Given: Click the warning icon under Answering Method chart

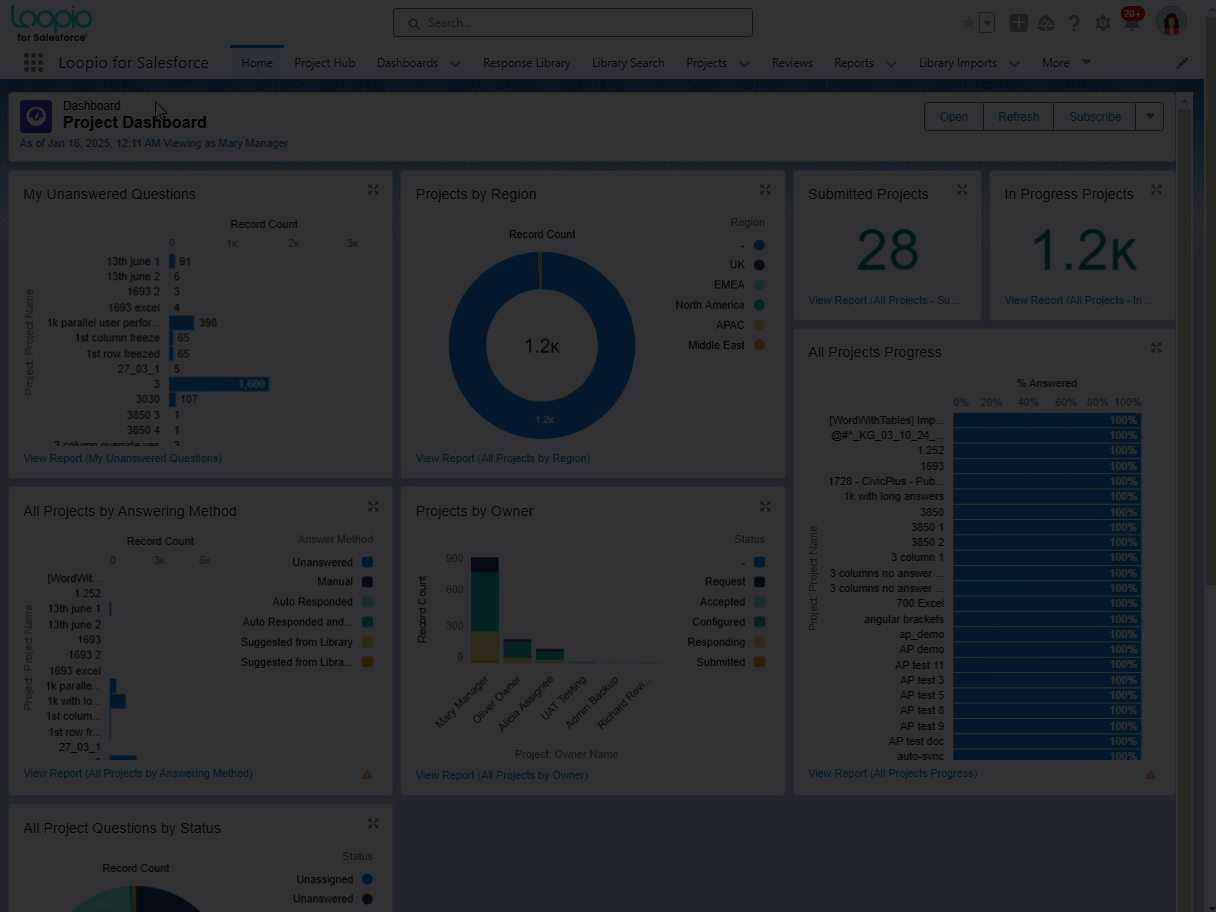Looking at the screenshot, I should (x=367, y=774).
